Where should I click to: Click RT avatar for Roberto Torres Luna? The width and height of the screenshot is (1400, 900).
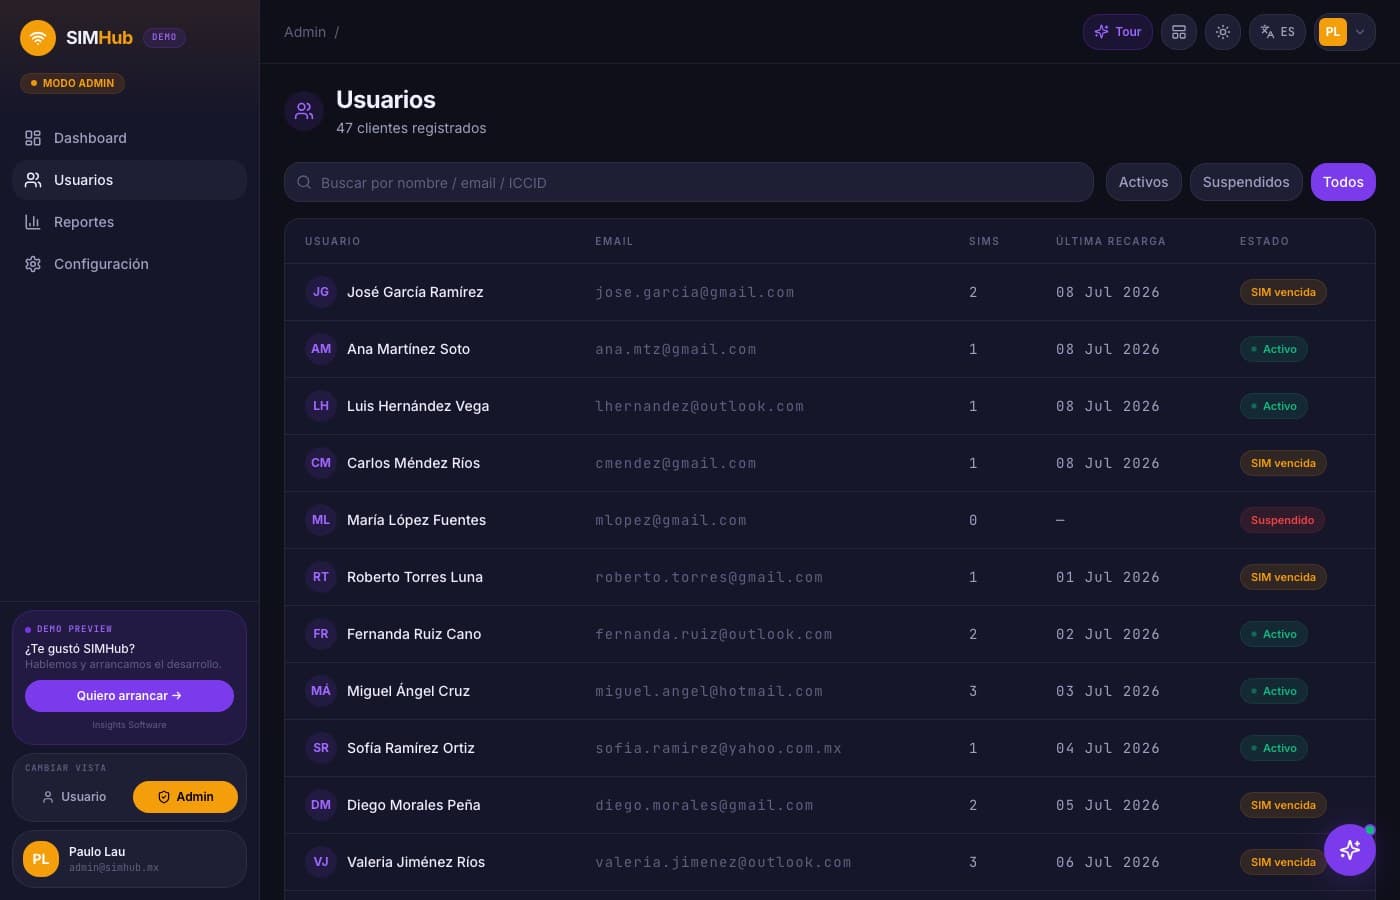pos(321,577)
